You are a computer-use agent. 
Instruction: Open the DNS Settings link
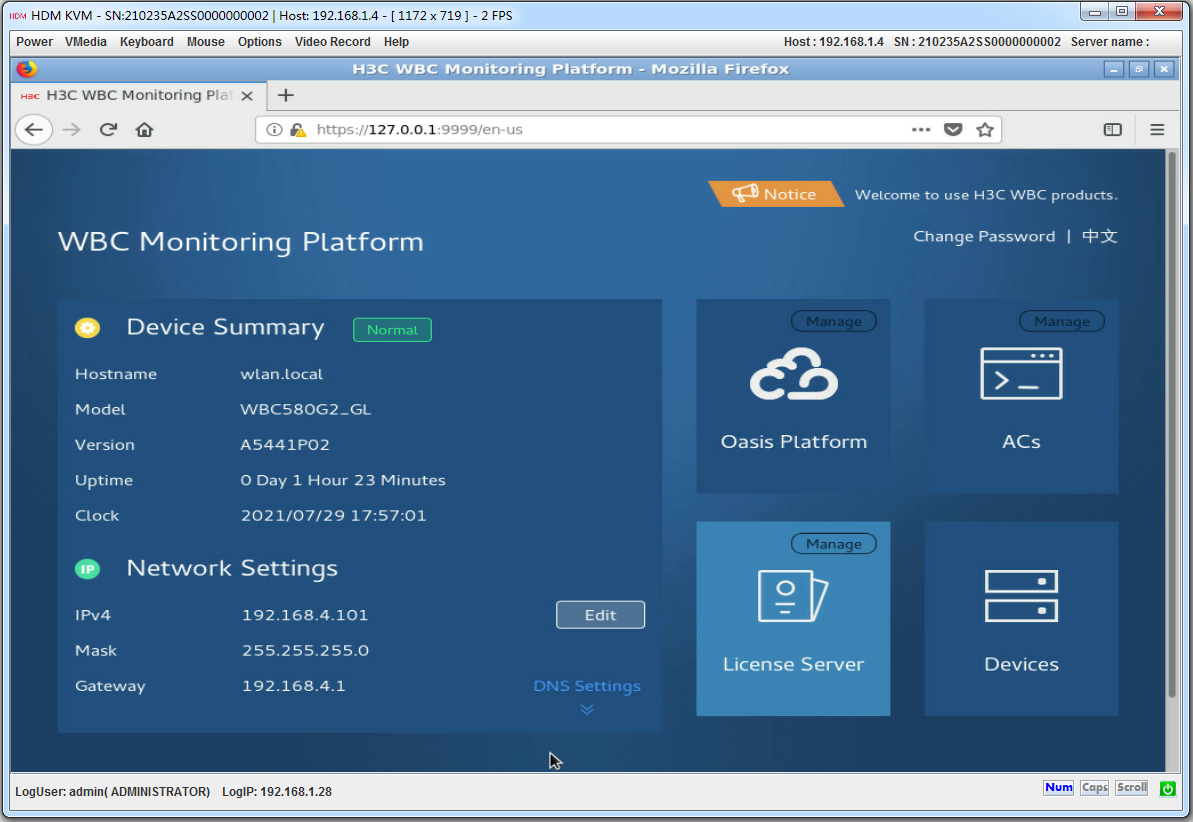587,686
